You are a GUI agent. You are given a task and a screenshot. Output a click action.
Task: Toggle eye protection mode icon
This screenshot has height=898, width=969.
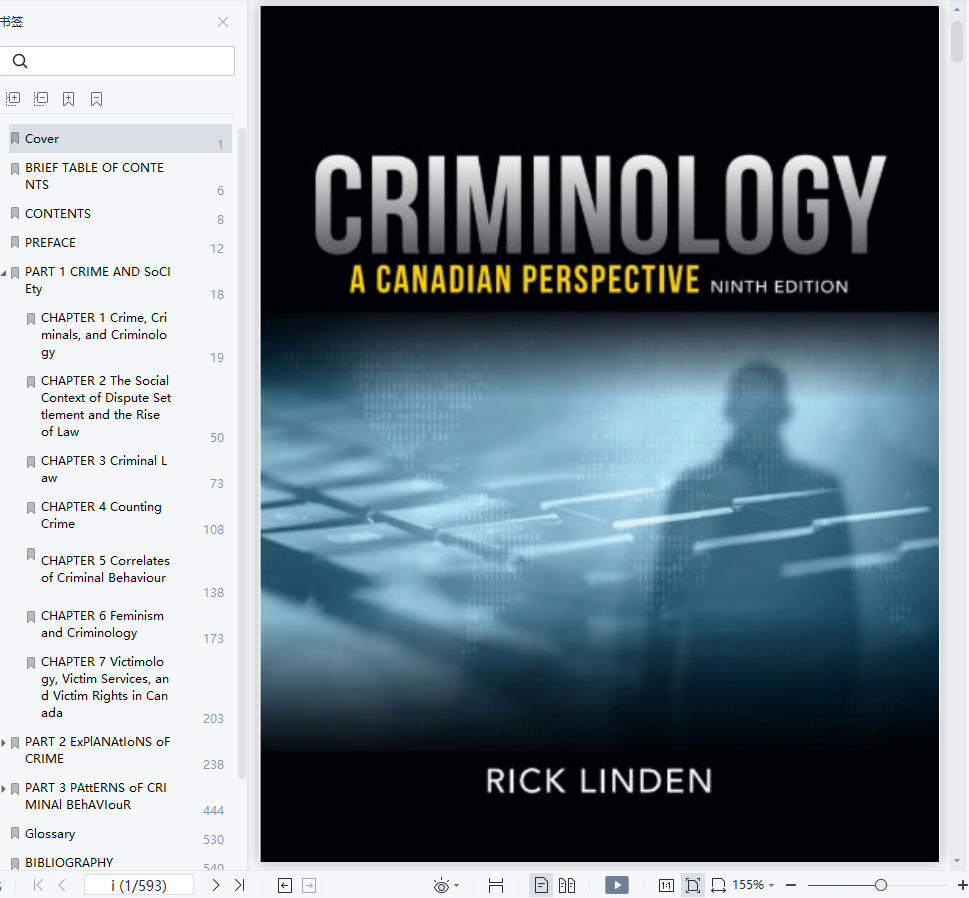click(441, 886)
